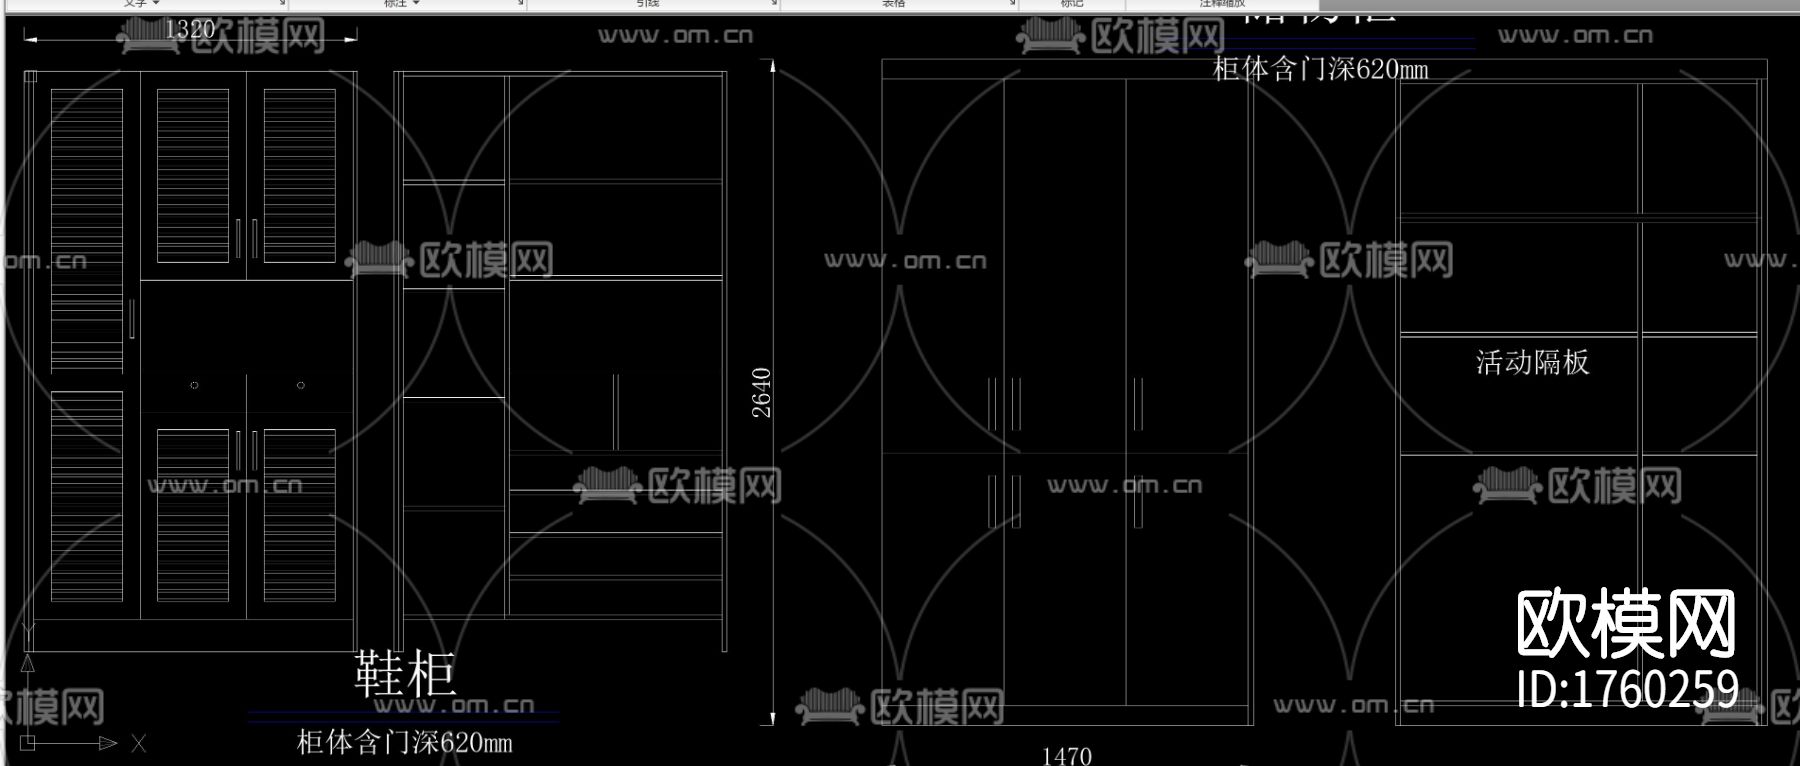This screenshot has height=766, width=1800.
Task: Select the 2640 height dimension text
Action: [762, 392]
